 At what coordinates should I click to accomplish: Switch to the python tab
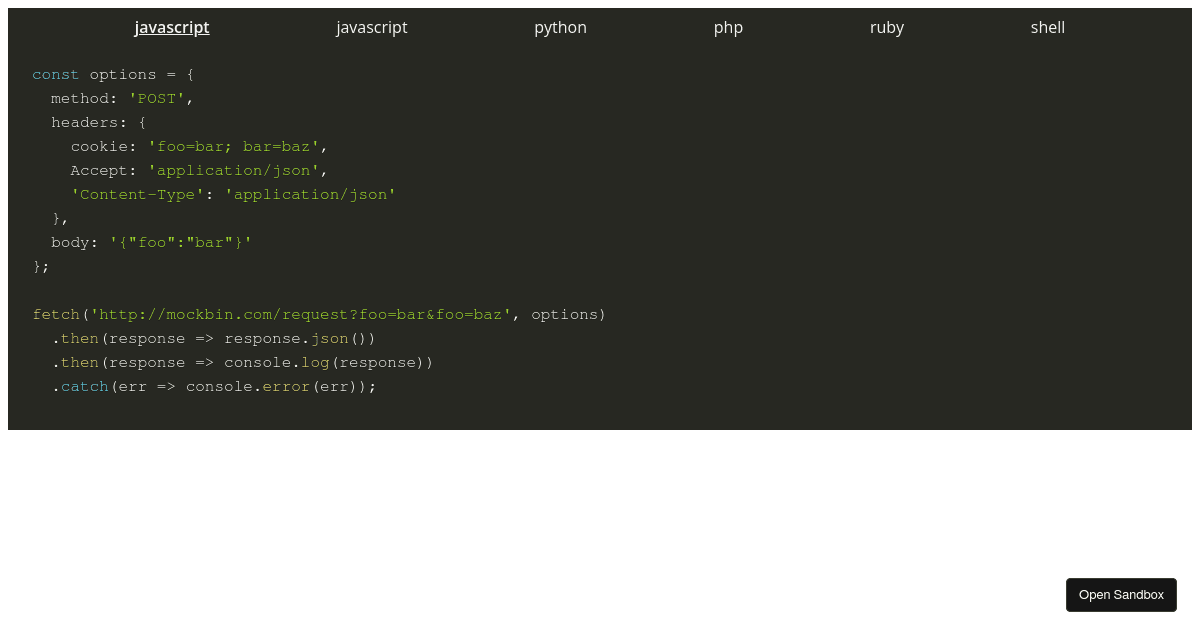tap(560, 27)
